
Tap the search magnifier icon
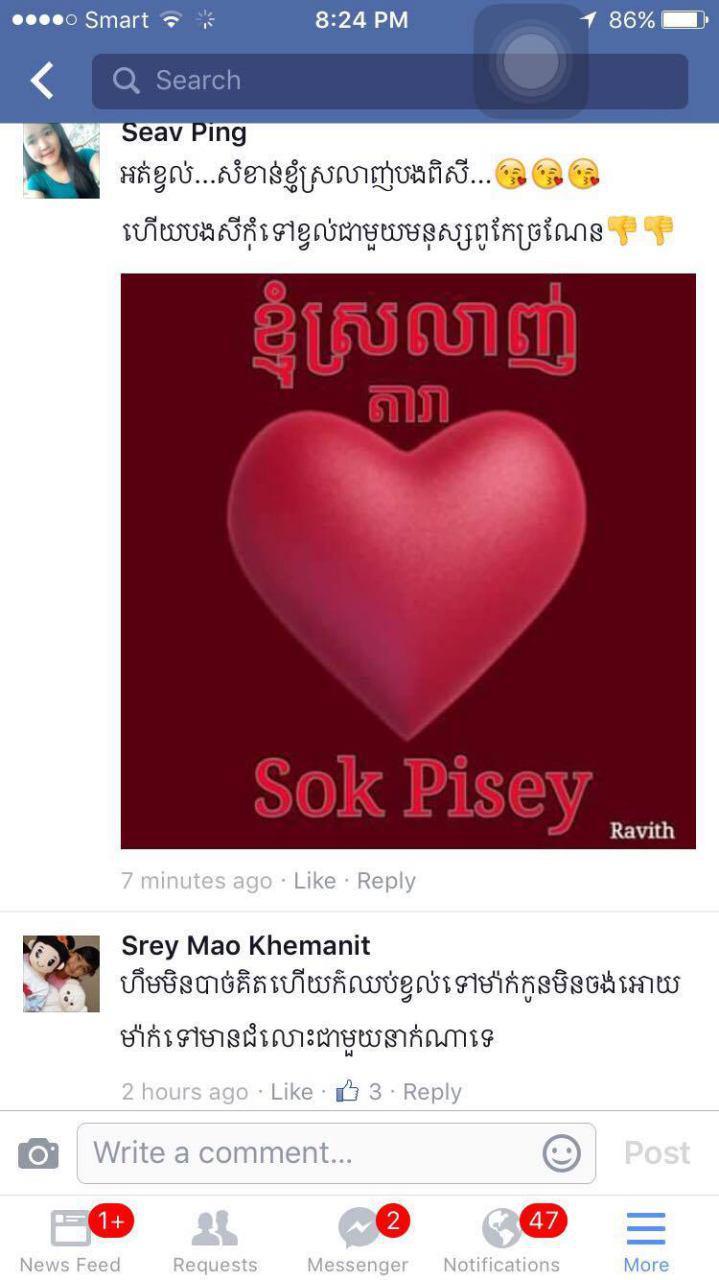coord(126,81)
